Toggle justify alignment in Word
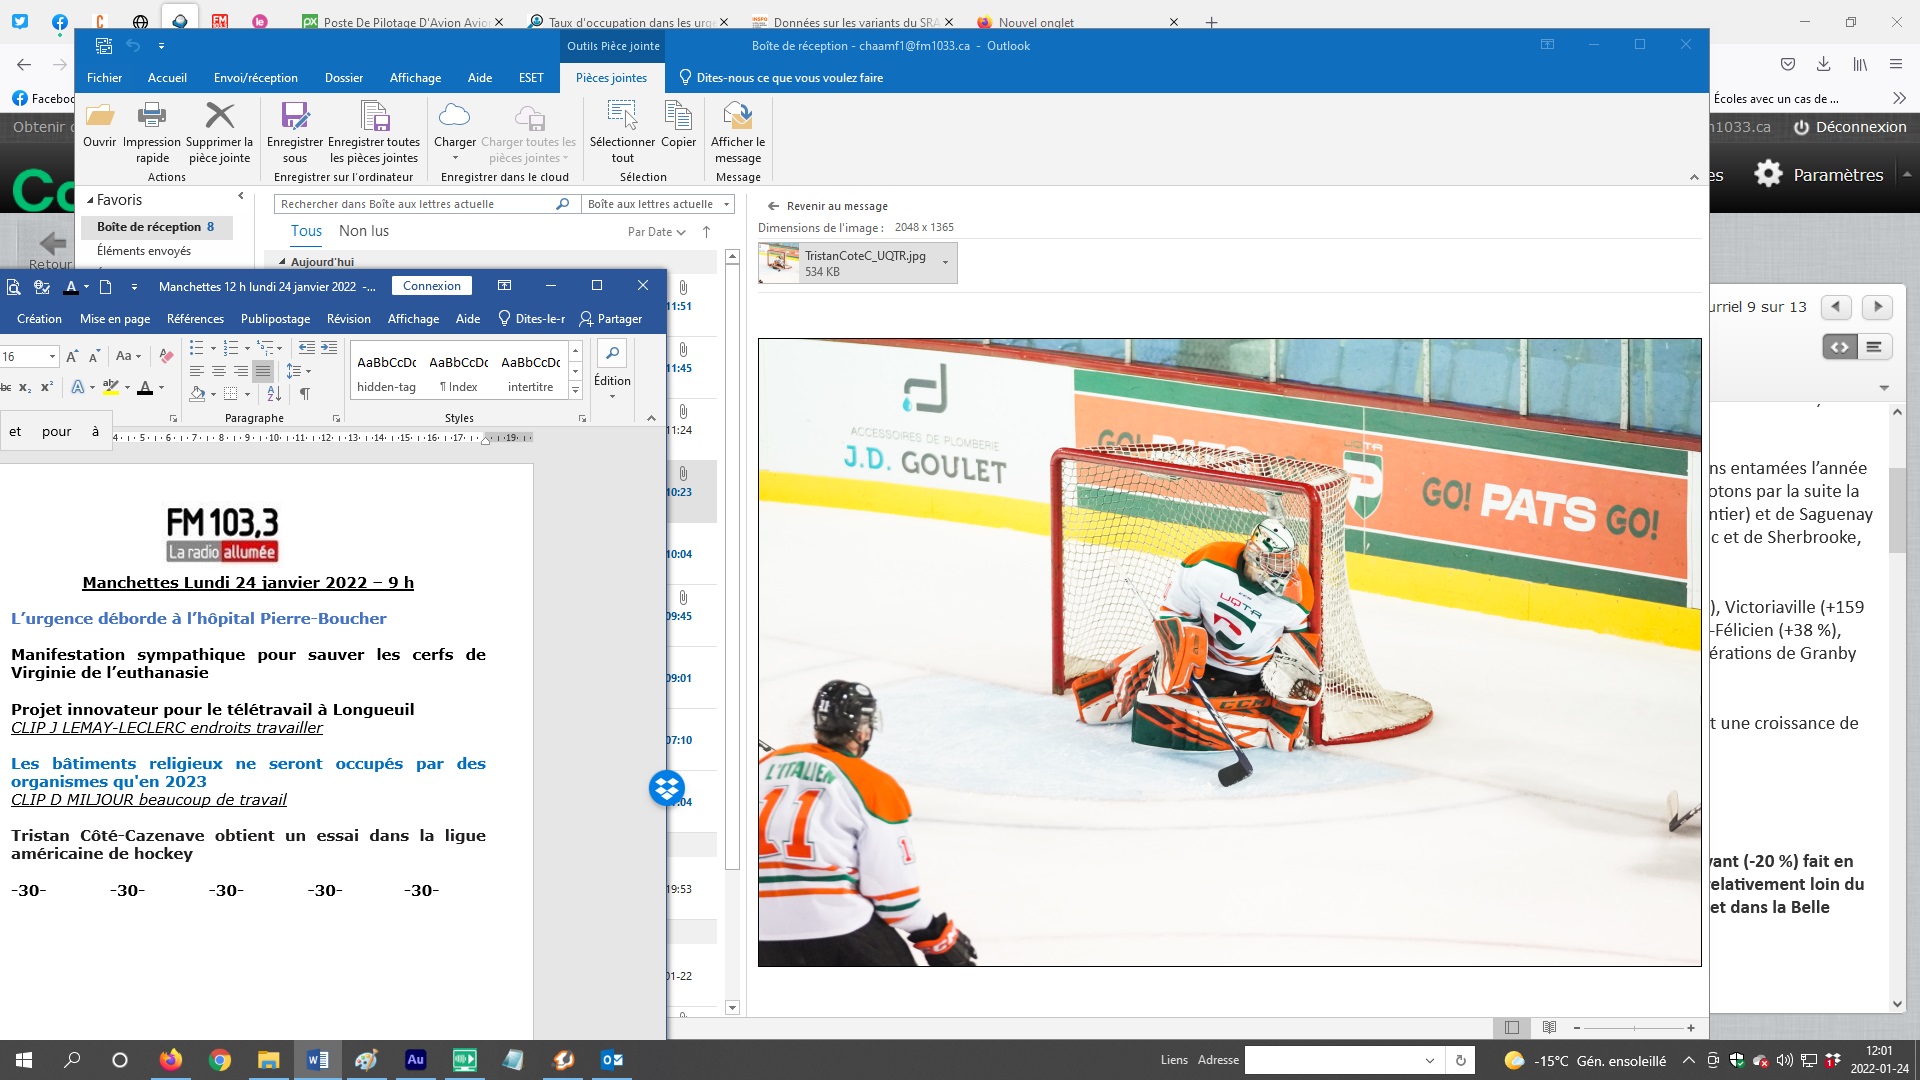The image size is (1920, 1080). (263, 371)
